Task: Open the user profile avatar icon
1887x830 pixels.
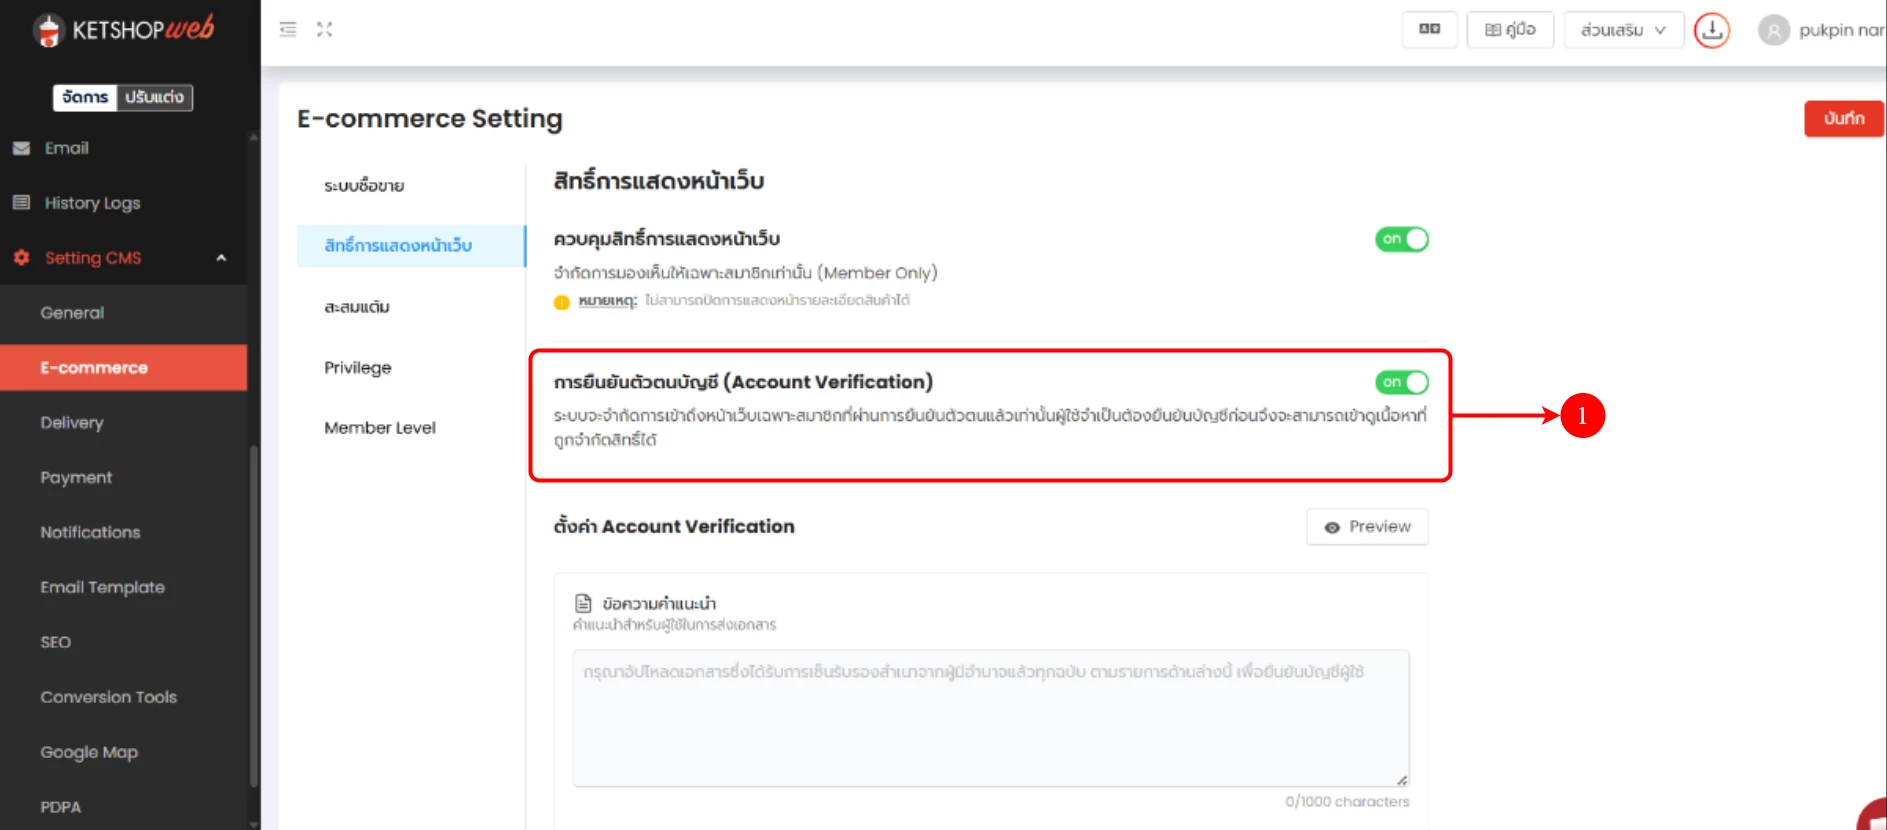Action: click(1773, 31)
